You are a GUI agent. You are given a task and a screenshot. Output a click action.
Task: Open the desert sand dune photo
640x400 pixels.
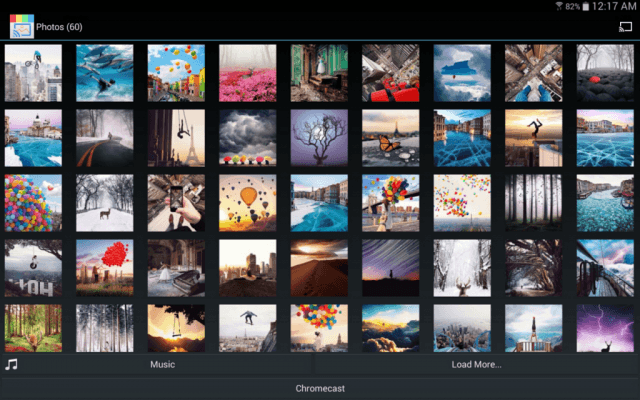click(x=319, y=268)
